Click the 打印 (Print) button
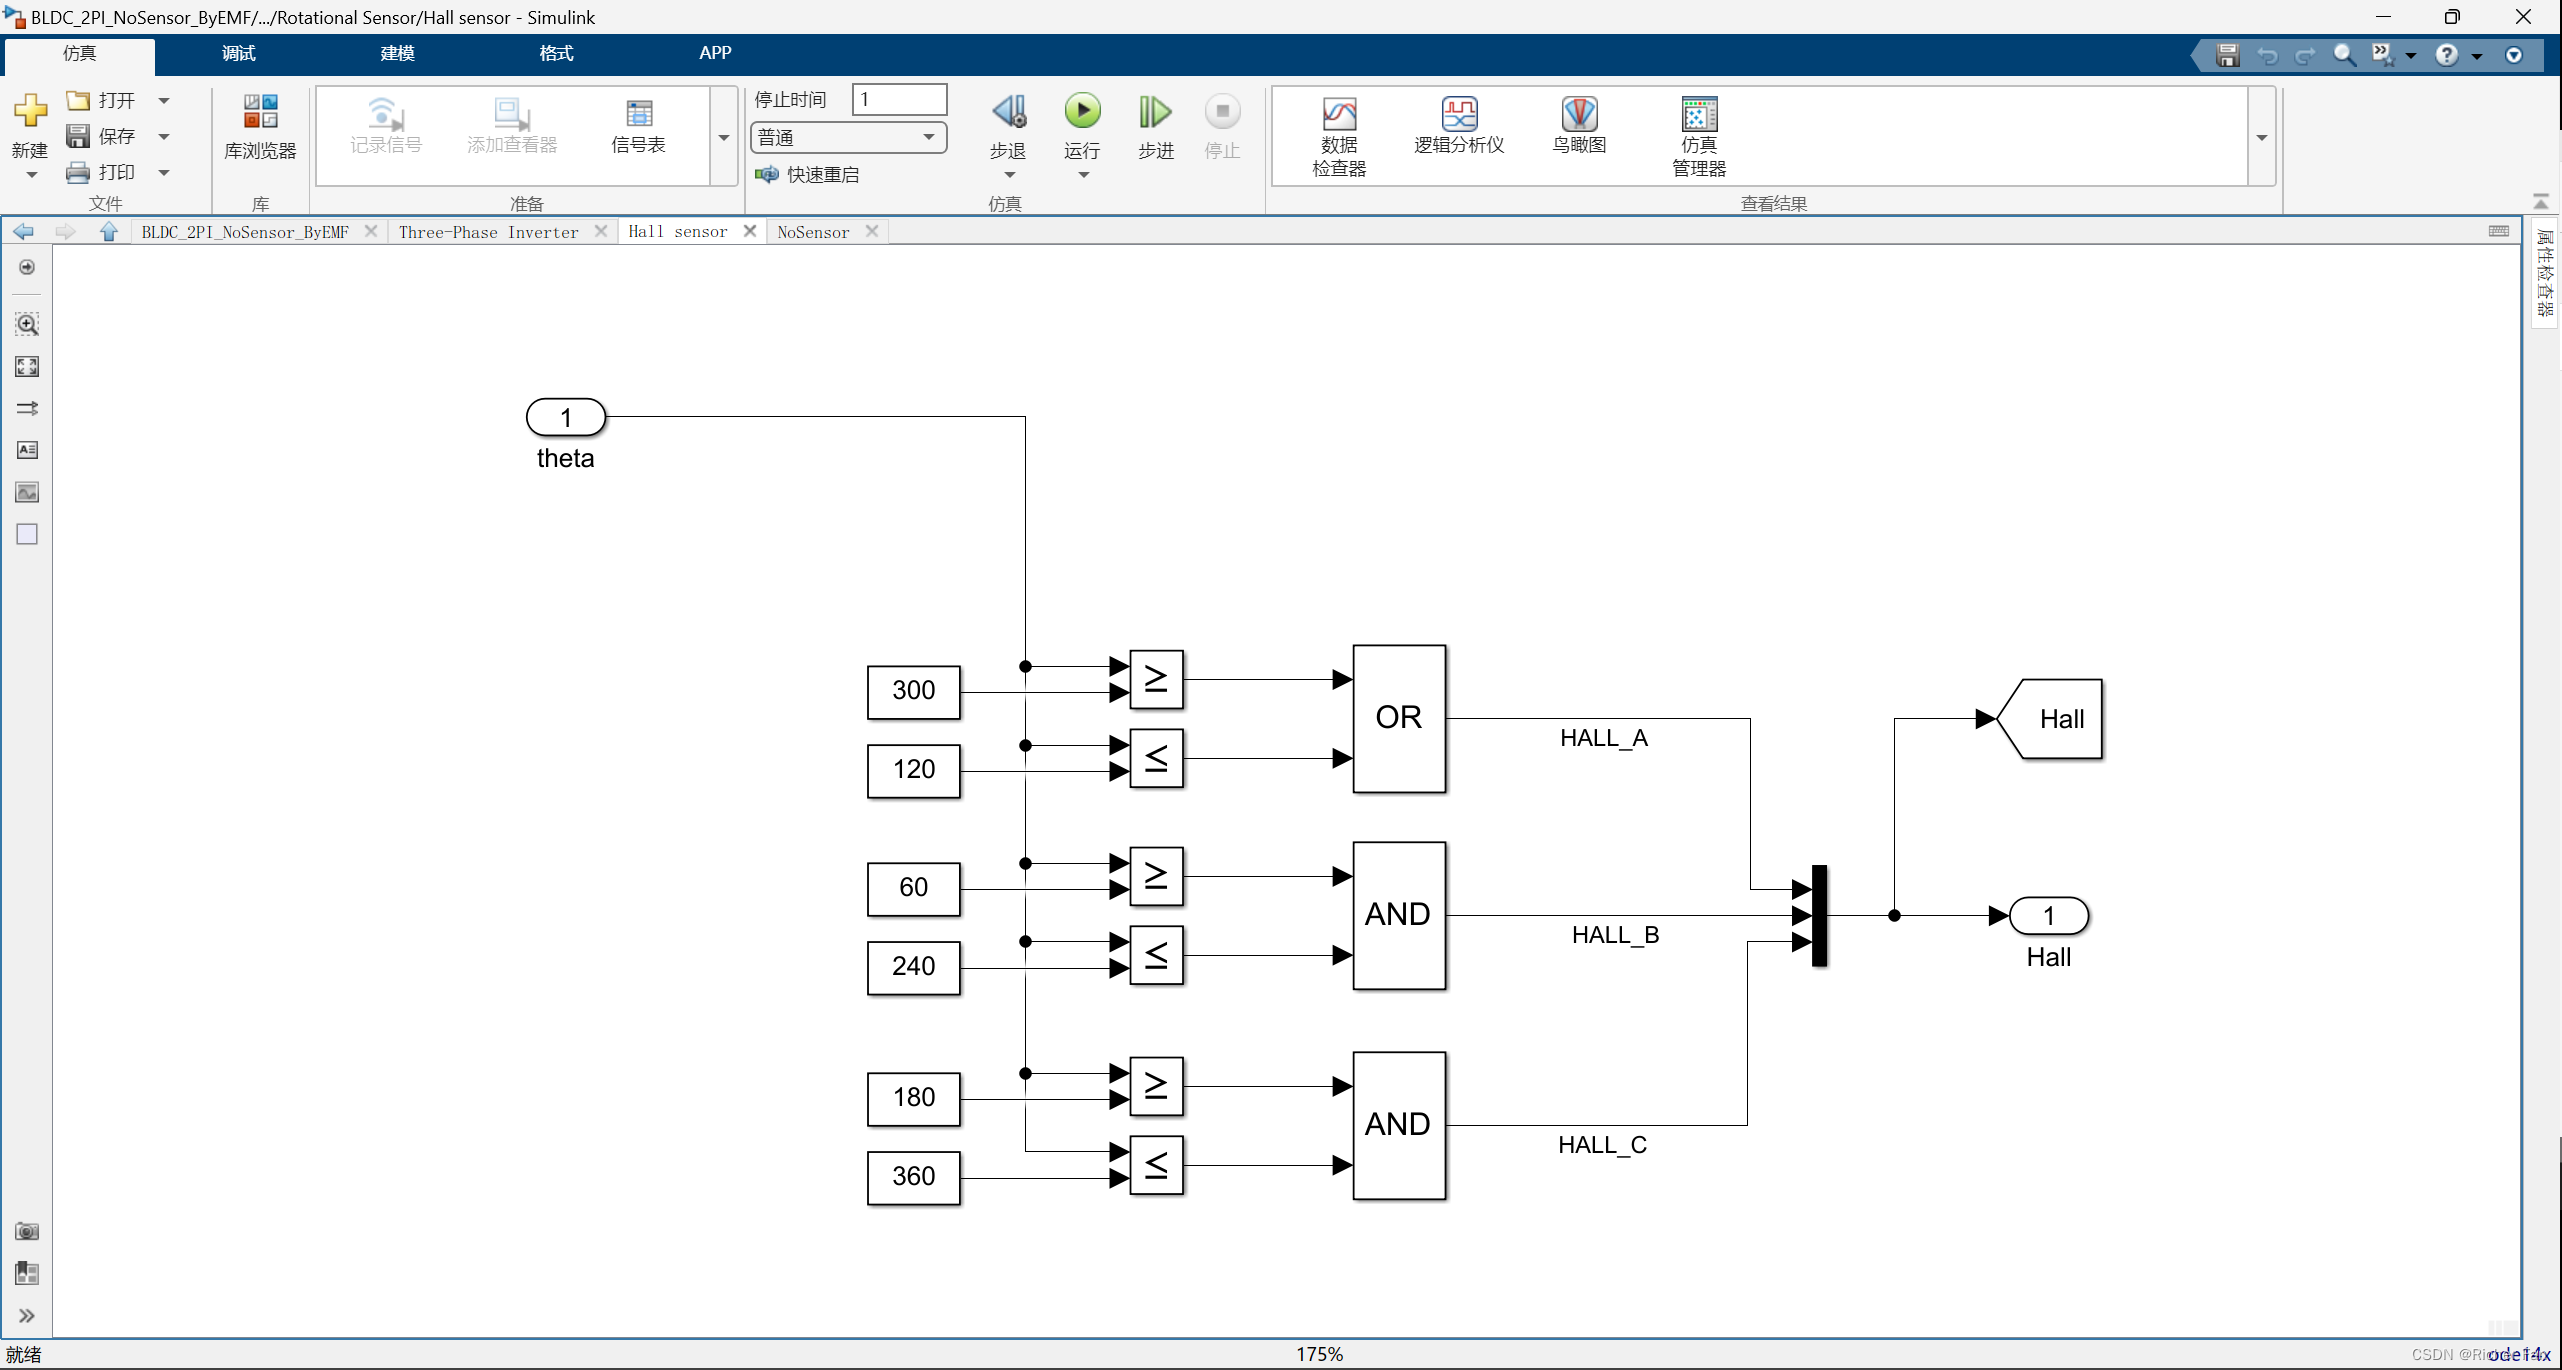This screenshot has height=1370, width=2562. pyautogui.click(x=101, y=173)
